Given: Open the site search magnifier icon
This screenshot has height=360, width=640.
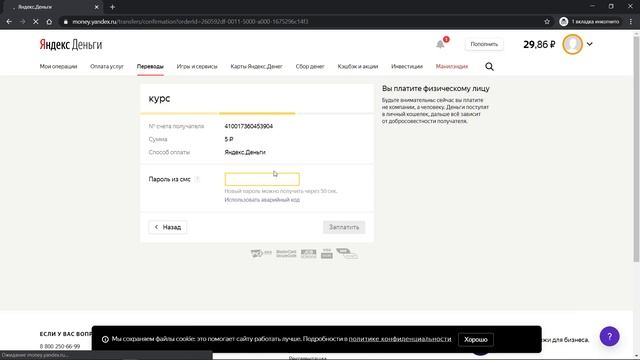Looking at the screenshot, I should tap(489, 67).
